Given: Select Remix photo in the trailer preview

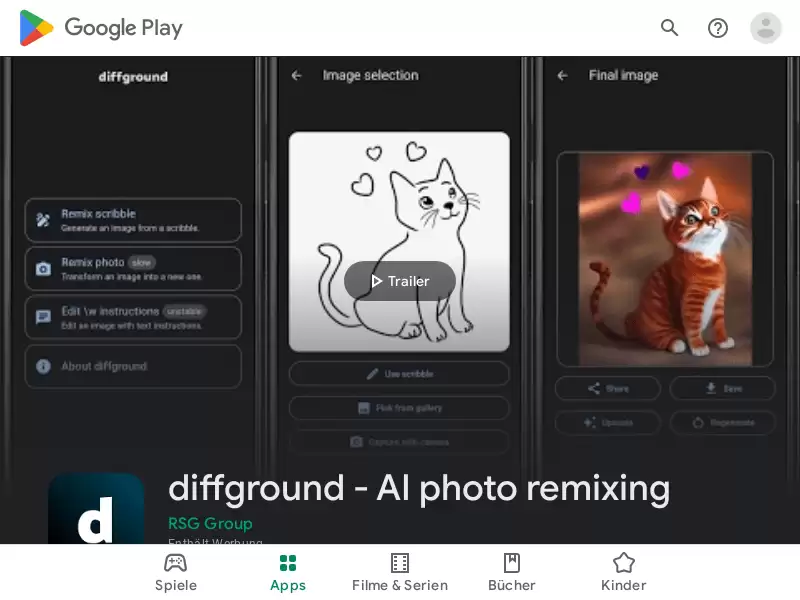Looking at the screenshot, I should point(133,269).
